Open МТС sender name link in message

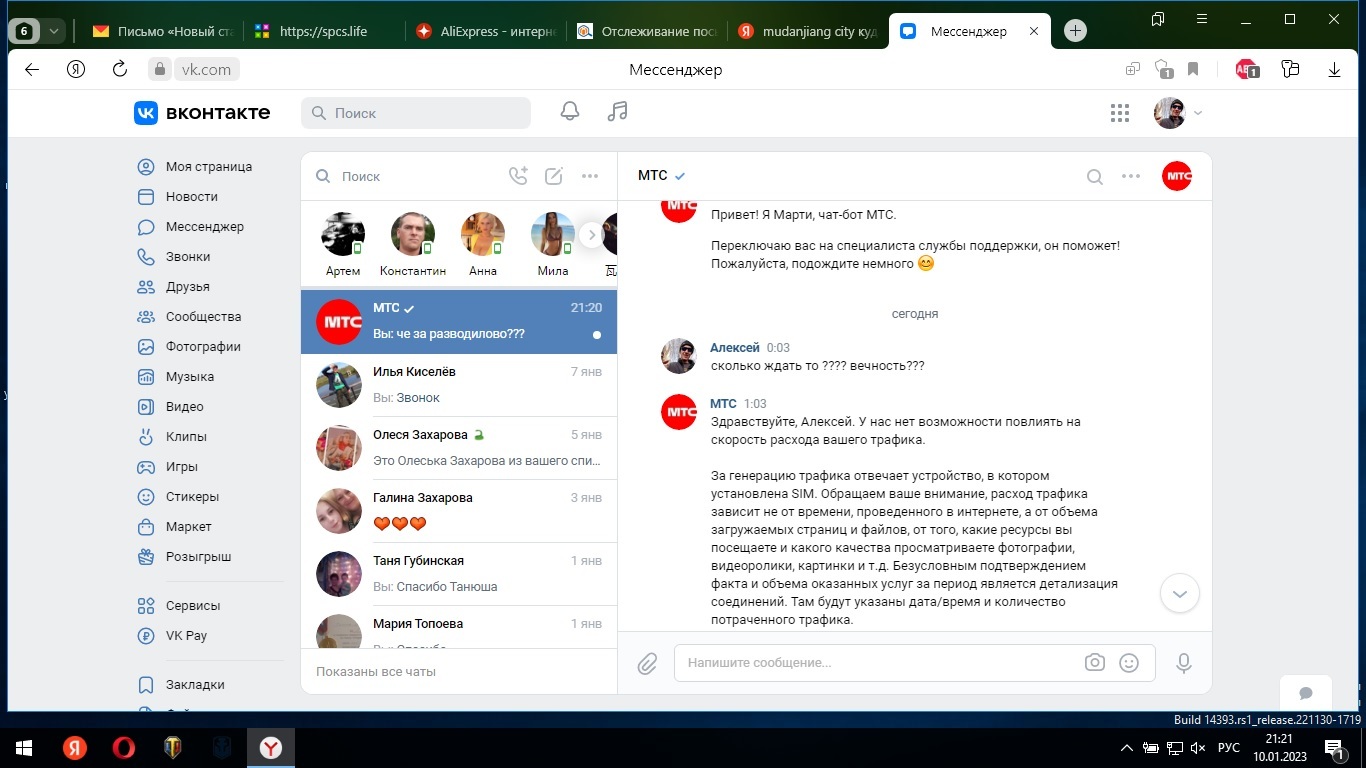point(723,403)
